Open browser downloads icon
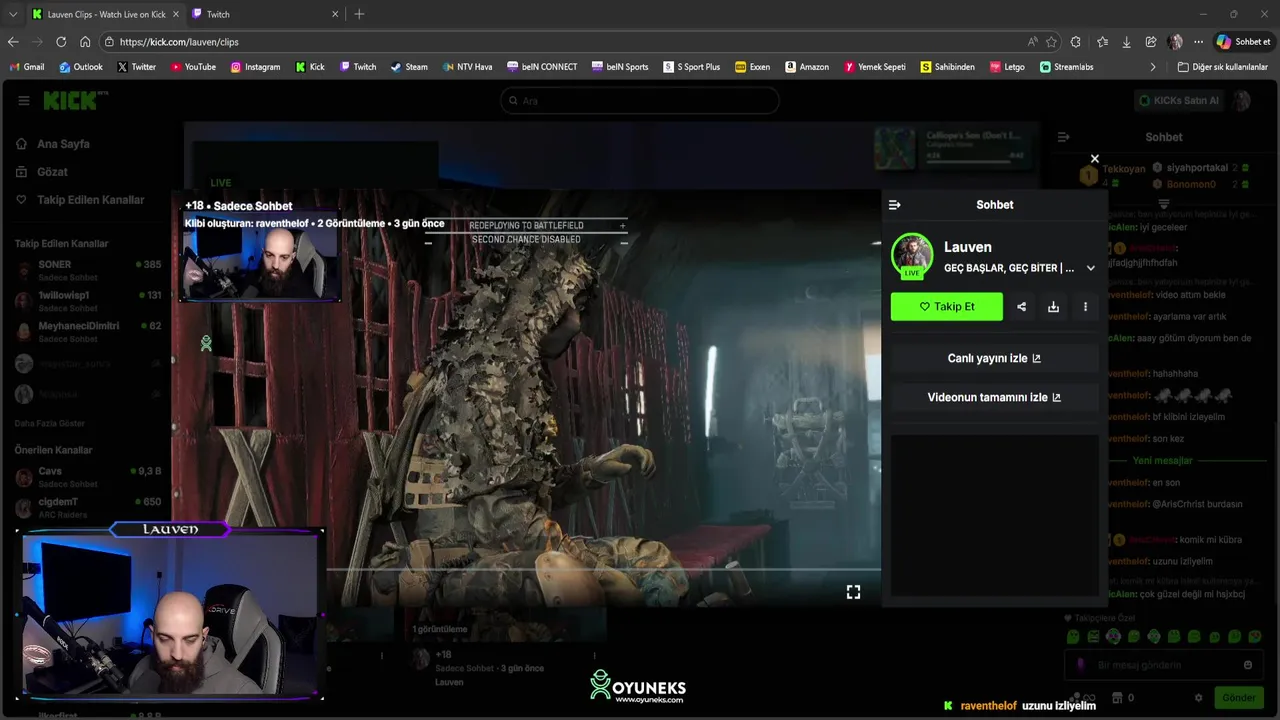The width and height of the screenshot is (1280, 720). (x=1126, y=42)
